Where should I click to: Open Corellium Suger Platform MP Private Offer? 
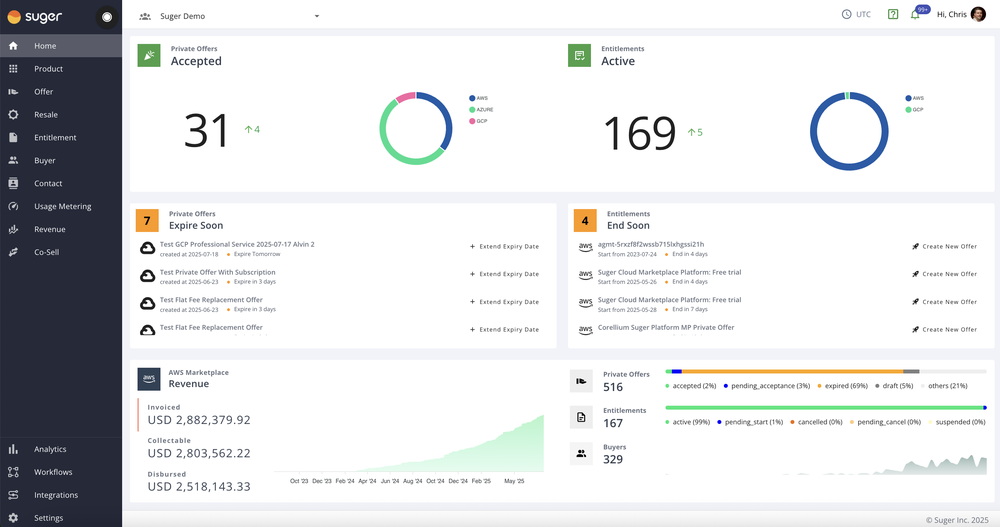(x=666, y=327)
